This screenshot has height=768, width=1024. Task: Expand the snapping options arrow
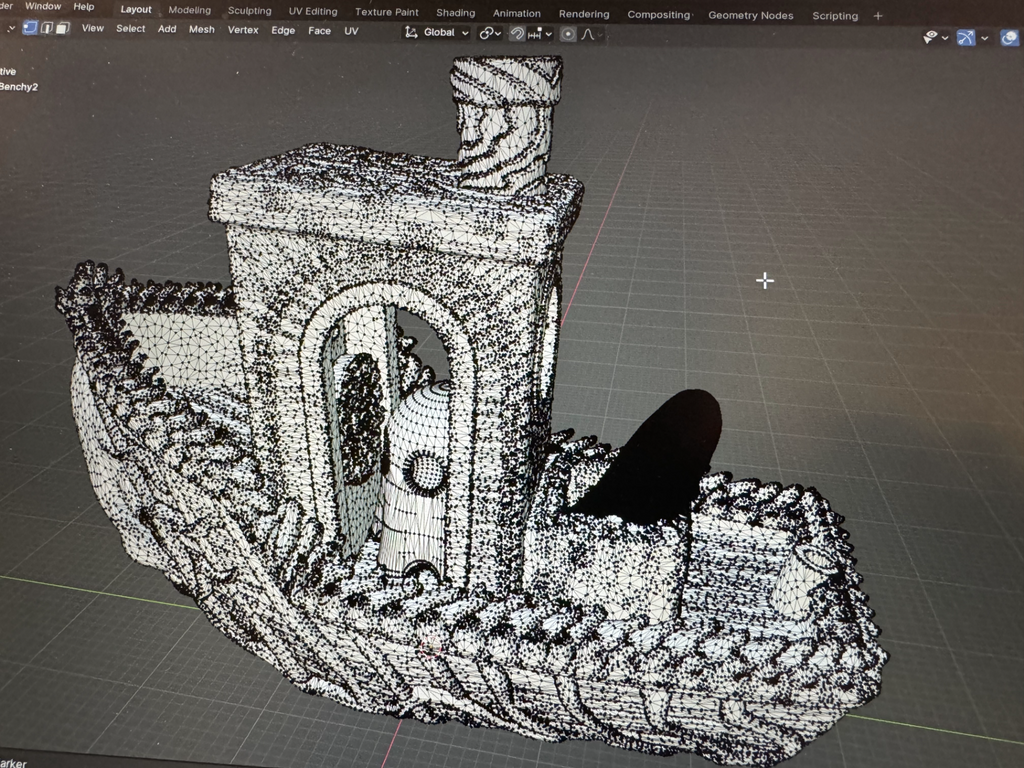(x=549, y=34)
